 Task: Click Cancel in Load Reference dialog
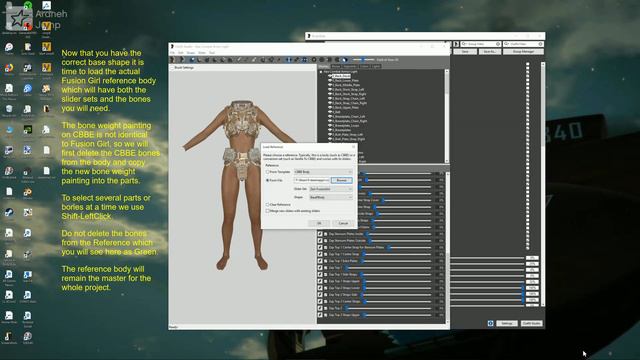[343, 223]
